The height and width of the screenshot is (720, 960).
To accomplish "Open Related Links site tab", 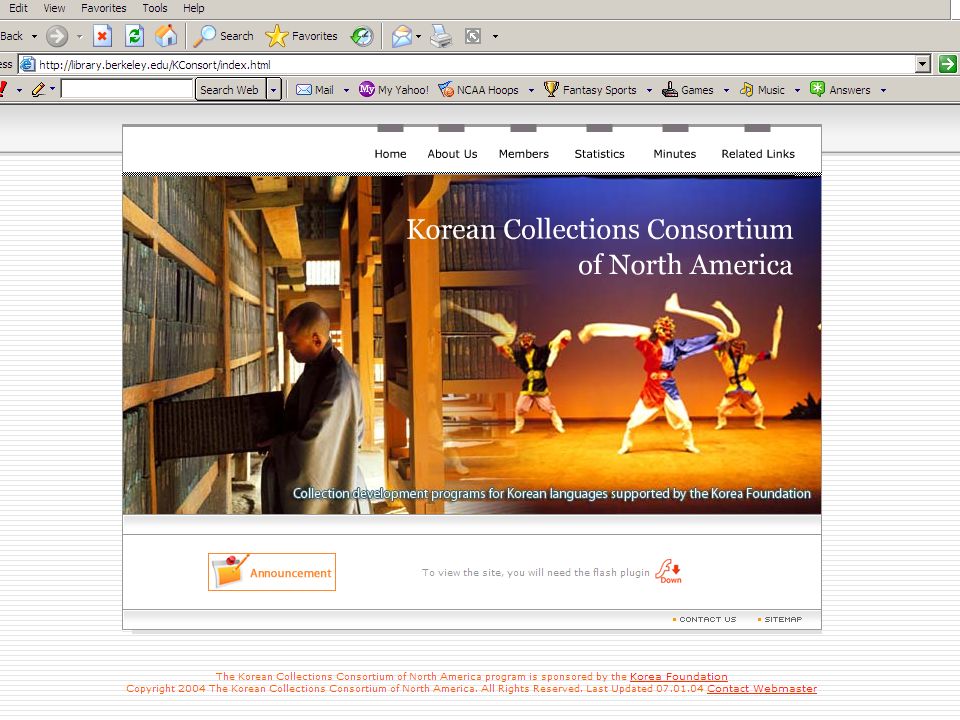I will pyautogui.click(x=758, y=154).
